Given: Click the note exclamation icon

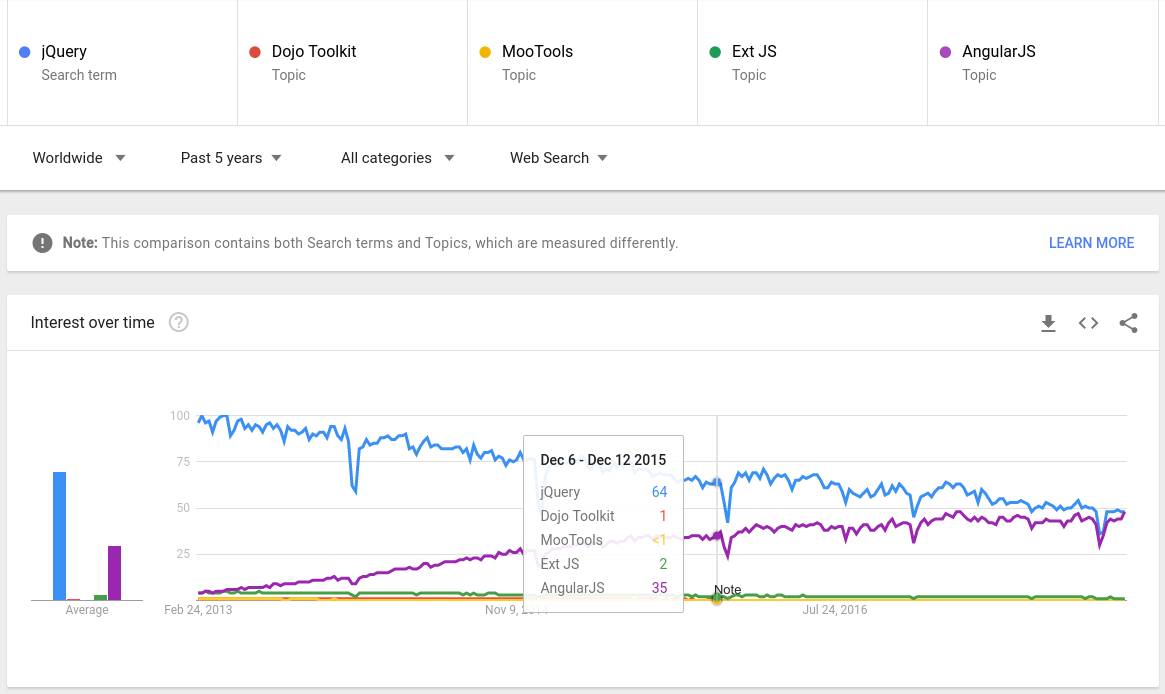Looking at the screenshot, I should point(42,243).
